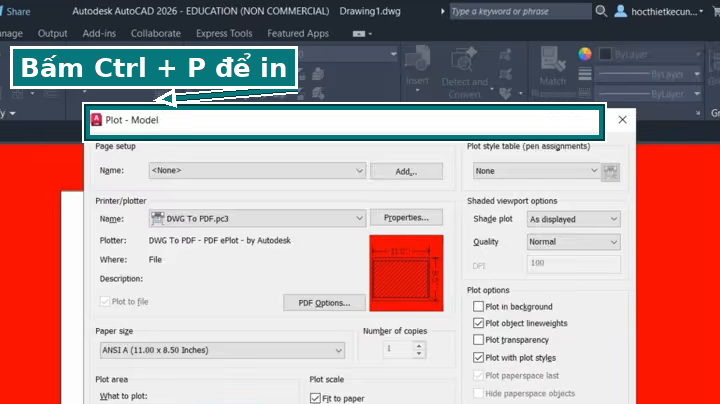Image resolution: width=720 pixels, height=404 pixels.
Task: Click the PDF Options... button
Action: click(x=324, y=303)
